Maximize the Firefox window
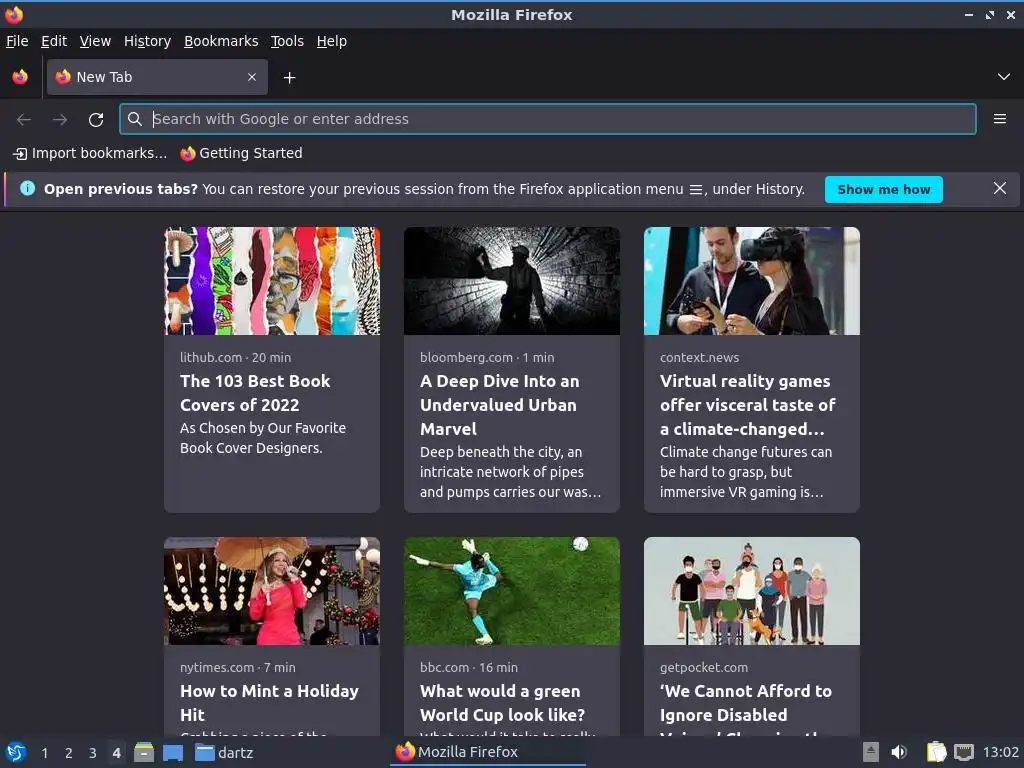The width and height of the screenshot is (1024, 768). [990, 14]
